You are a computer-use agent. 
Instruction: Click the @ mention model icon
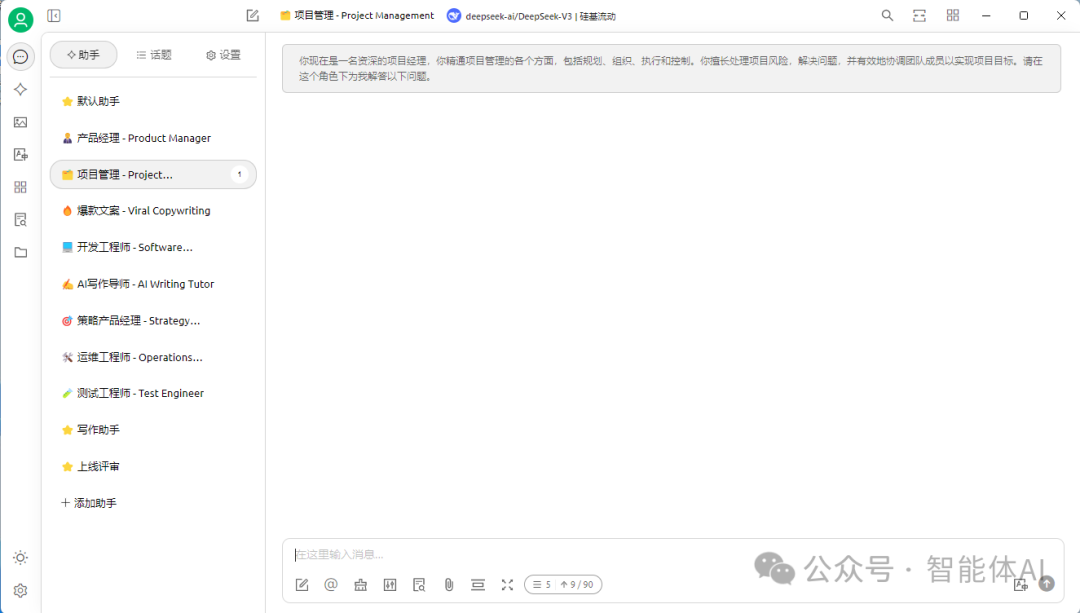tap(331, 585)
